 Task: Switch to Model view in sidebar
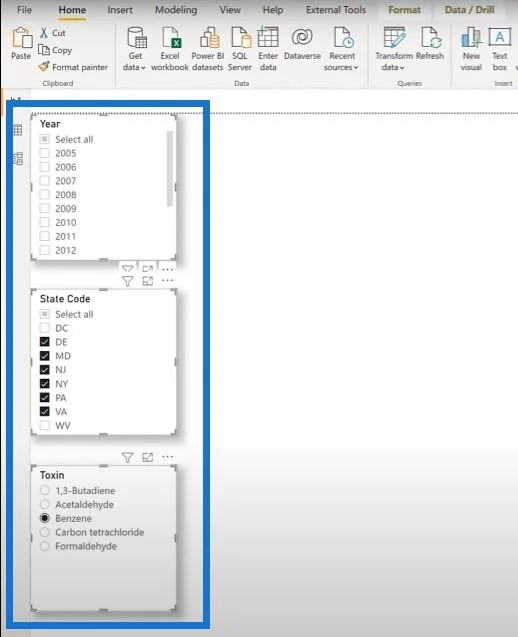(17, 159)
